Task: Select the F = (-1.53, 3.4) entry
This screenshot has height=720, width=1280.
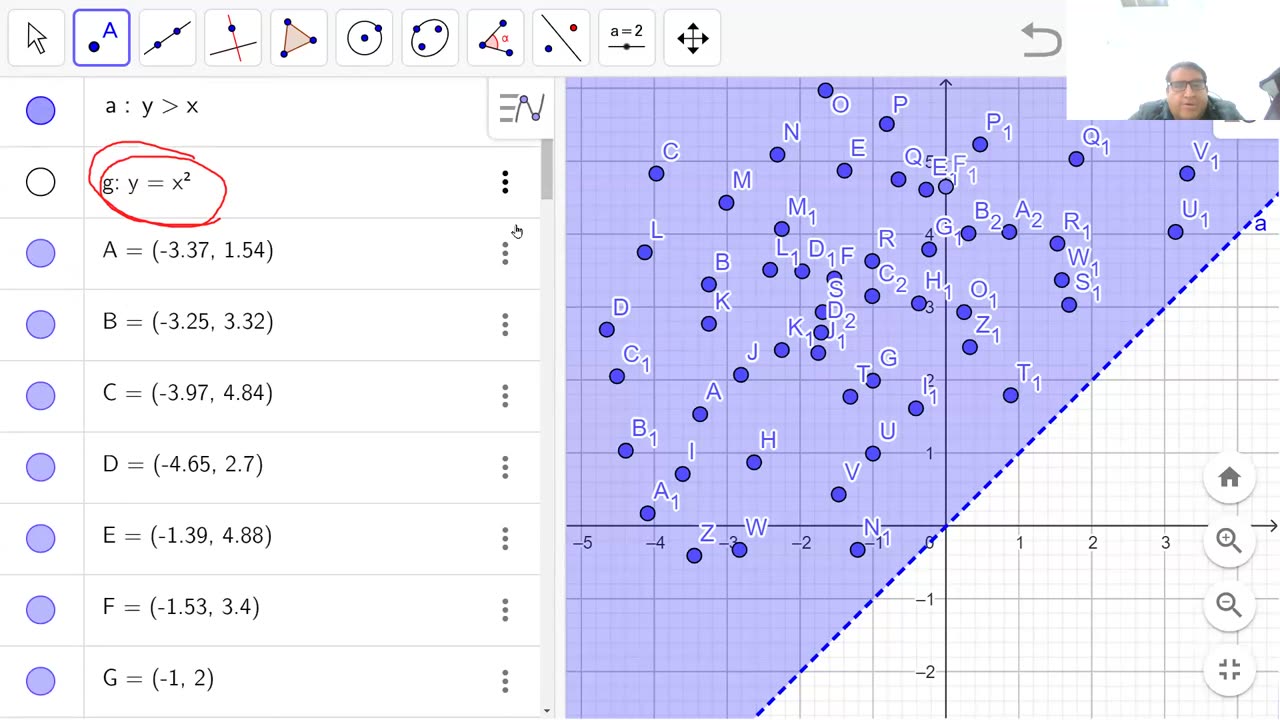Action: pyautogui.click(x=181, y=607)
